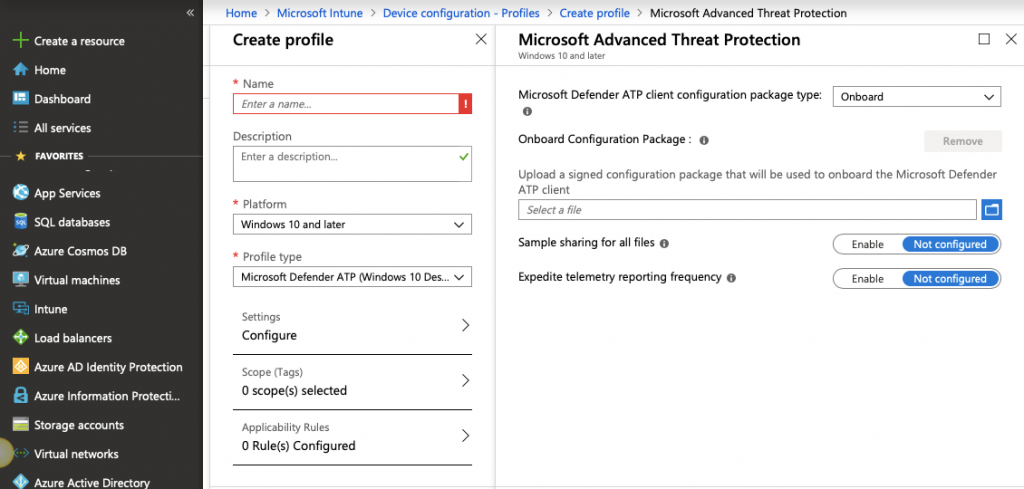Open ATP configuration package type dropdown
Screen dimensions: 1024x489
[x=916, y=97]
